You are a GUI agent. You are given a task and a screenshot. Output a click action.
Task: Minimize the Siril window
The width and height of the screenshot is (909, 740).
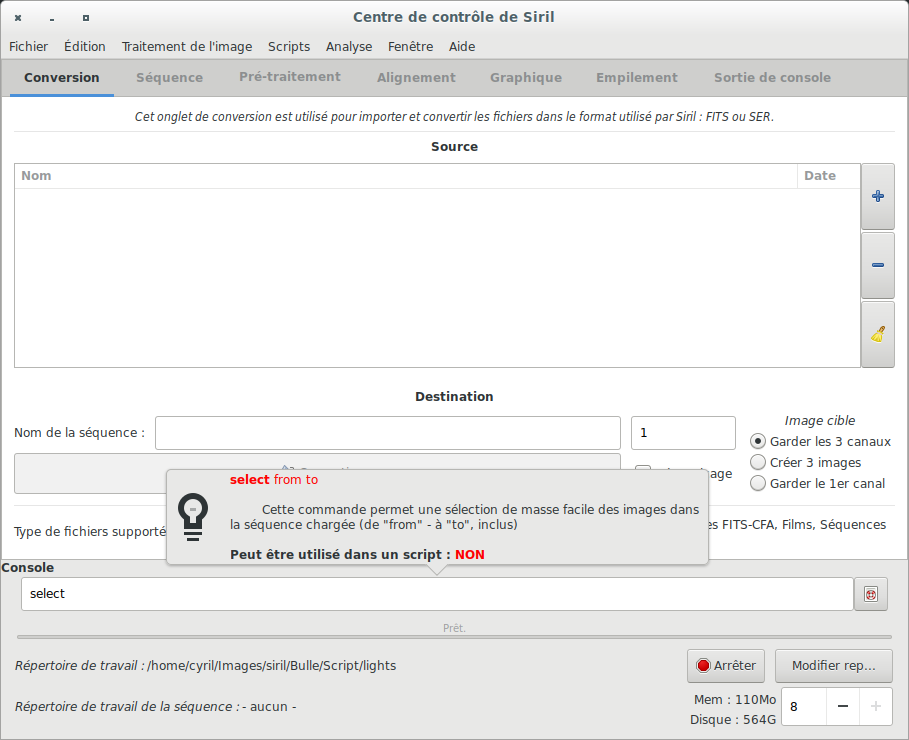pyautogui.click(x=52, y=19)
